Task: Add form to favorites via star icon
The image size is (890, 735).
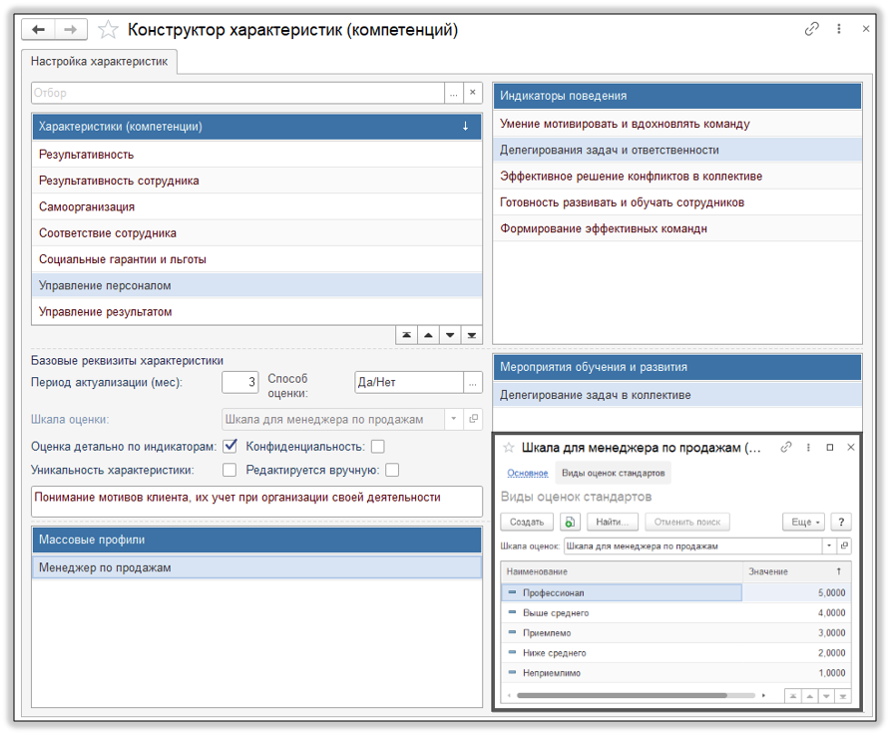Action: click(108, 30)
